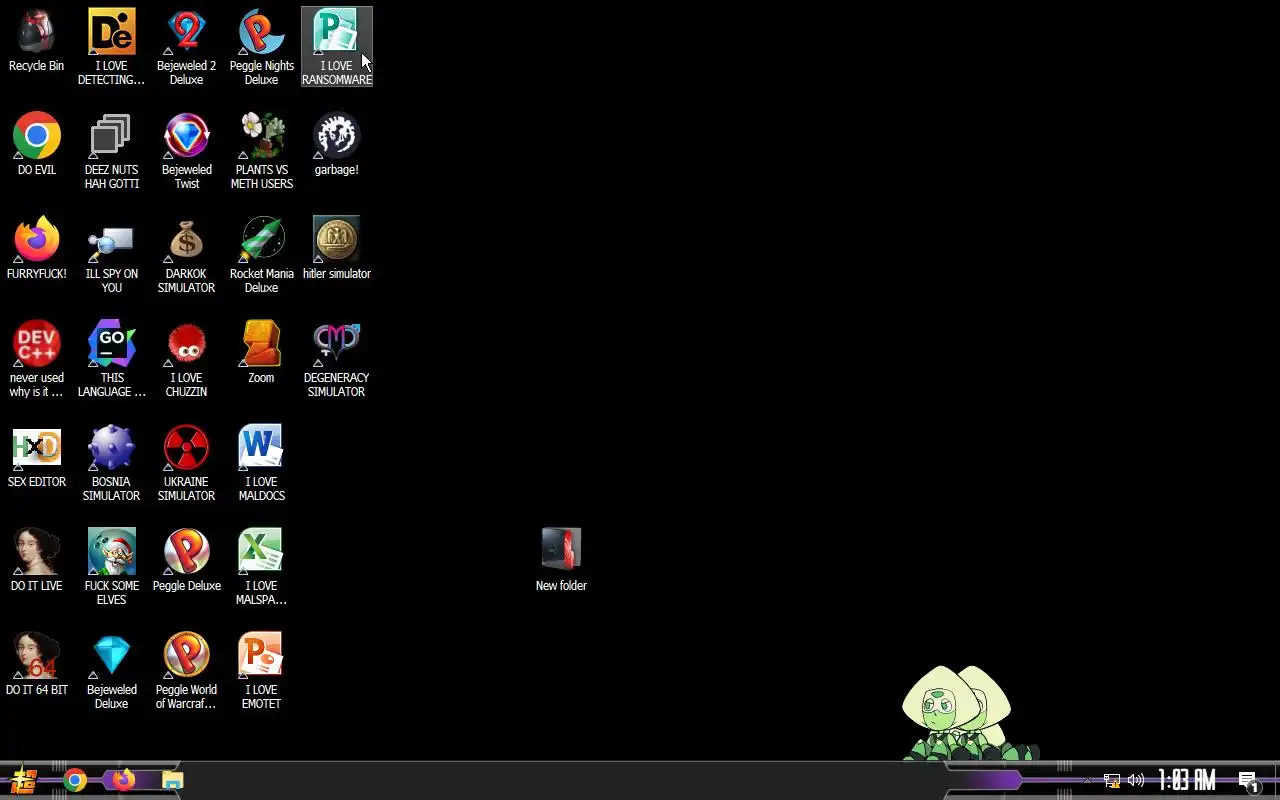Select the Bejeweled 2 Deluxe shortcut
This screenshot has width=1280, height=800.
tap(186, 47)
